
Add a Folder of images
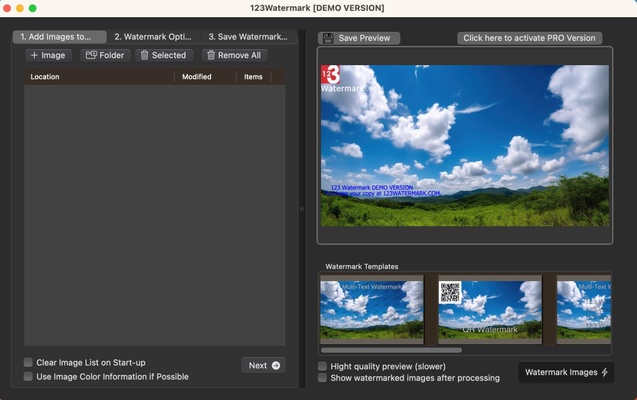tap(105, 55)
